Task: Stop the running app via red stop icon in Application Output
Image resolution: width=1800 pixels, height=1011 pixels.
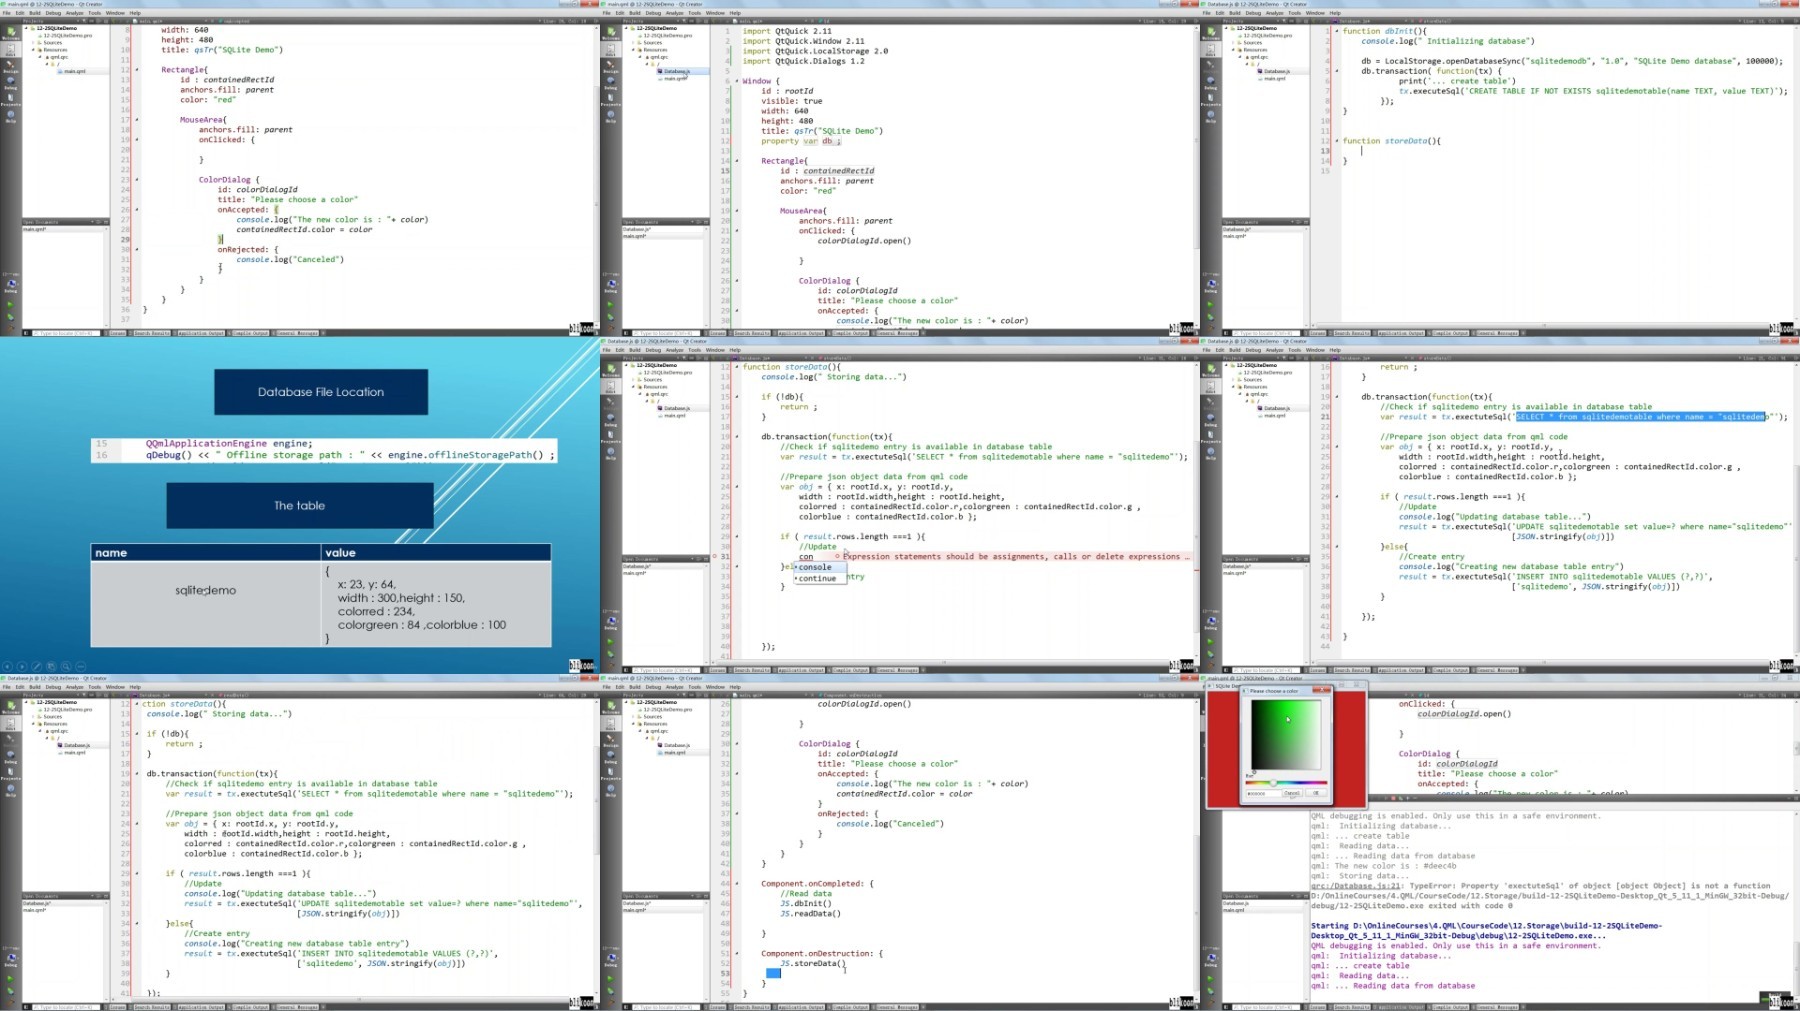Action: click(x=1393, y=798)
